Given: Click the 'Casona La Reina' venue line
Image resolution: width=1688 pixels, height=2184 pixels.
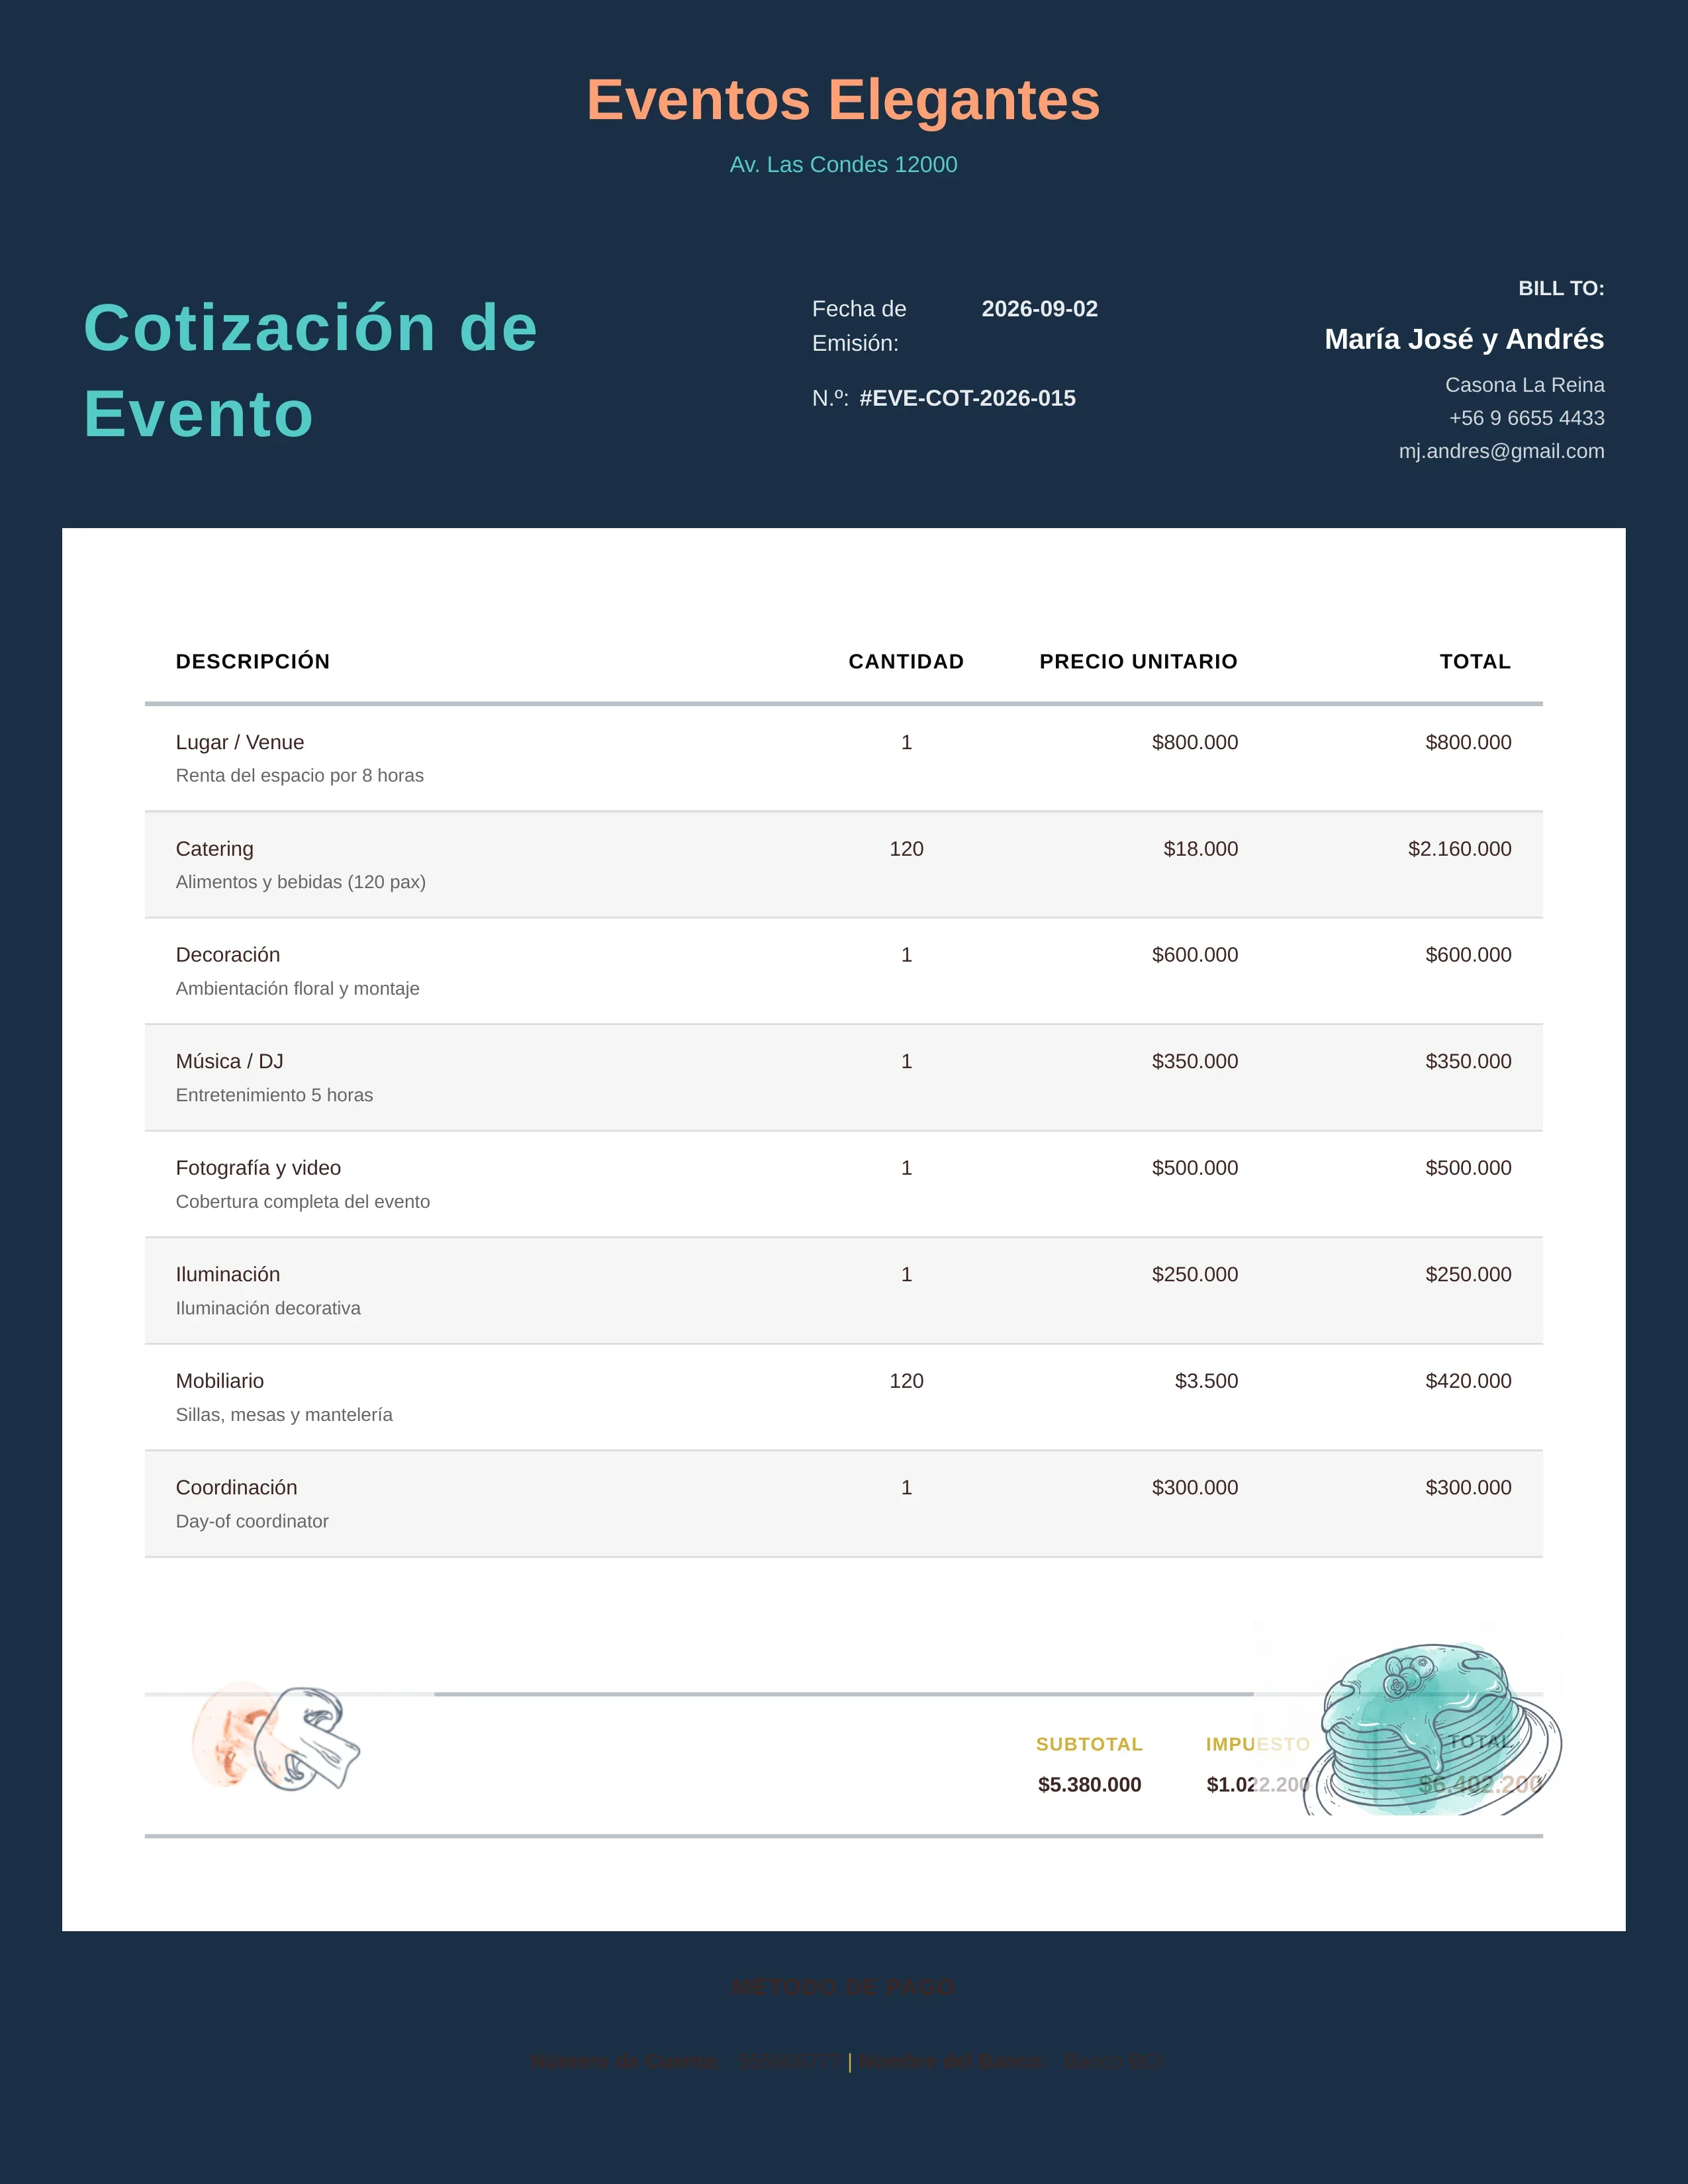Looking at the screenshot, I should (x=1524, y=385).
